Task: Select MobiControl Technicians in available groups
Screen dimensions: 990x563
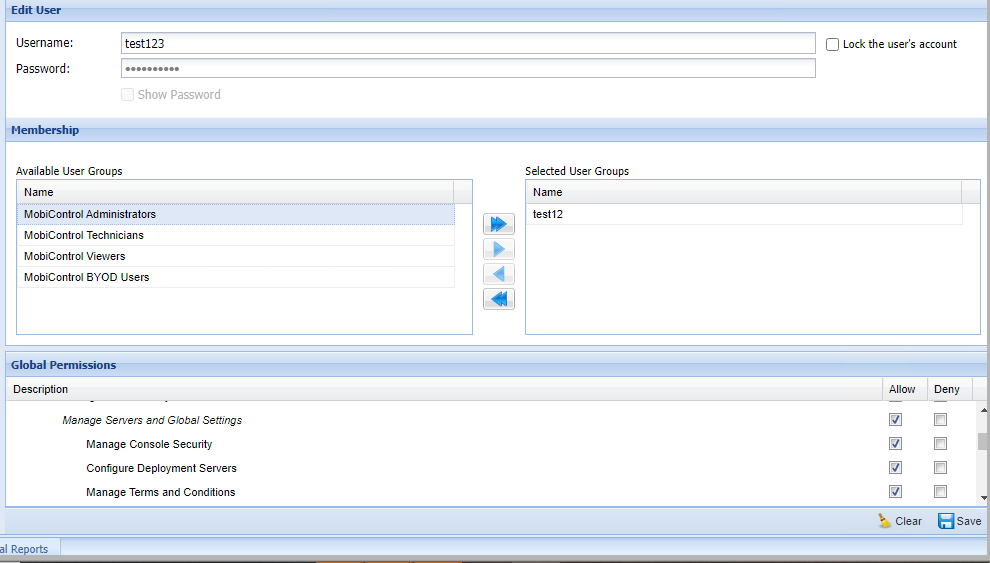Action: (84, 235)
